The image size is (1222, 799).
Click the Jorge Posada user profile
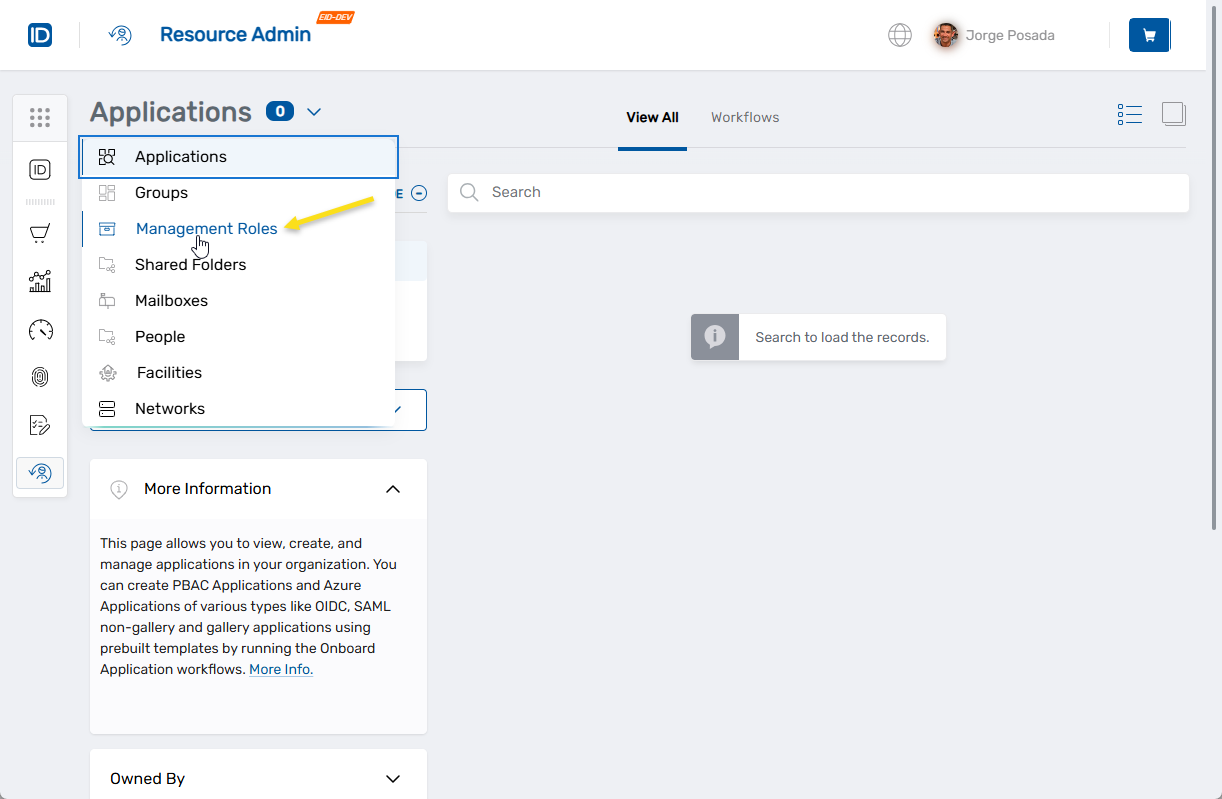point(994,36)
